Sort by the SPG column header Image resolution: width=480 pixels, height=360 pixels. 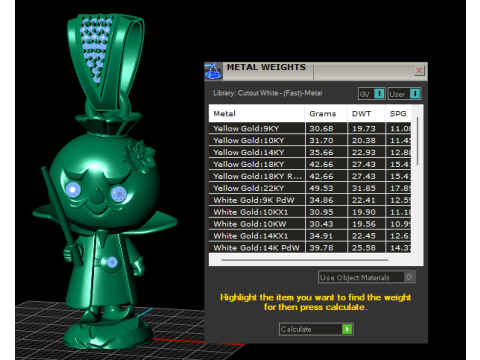398,114
